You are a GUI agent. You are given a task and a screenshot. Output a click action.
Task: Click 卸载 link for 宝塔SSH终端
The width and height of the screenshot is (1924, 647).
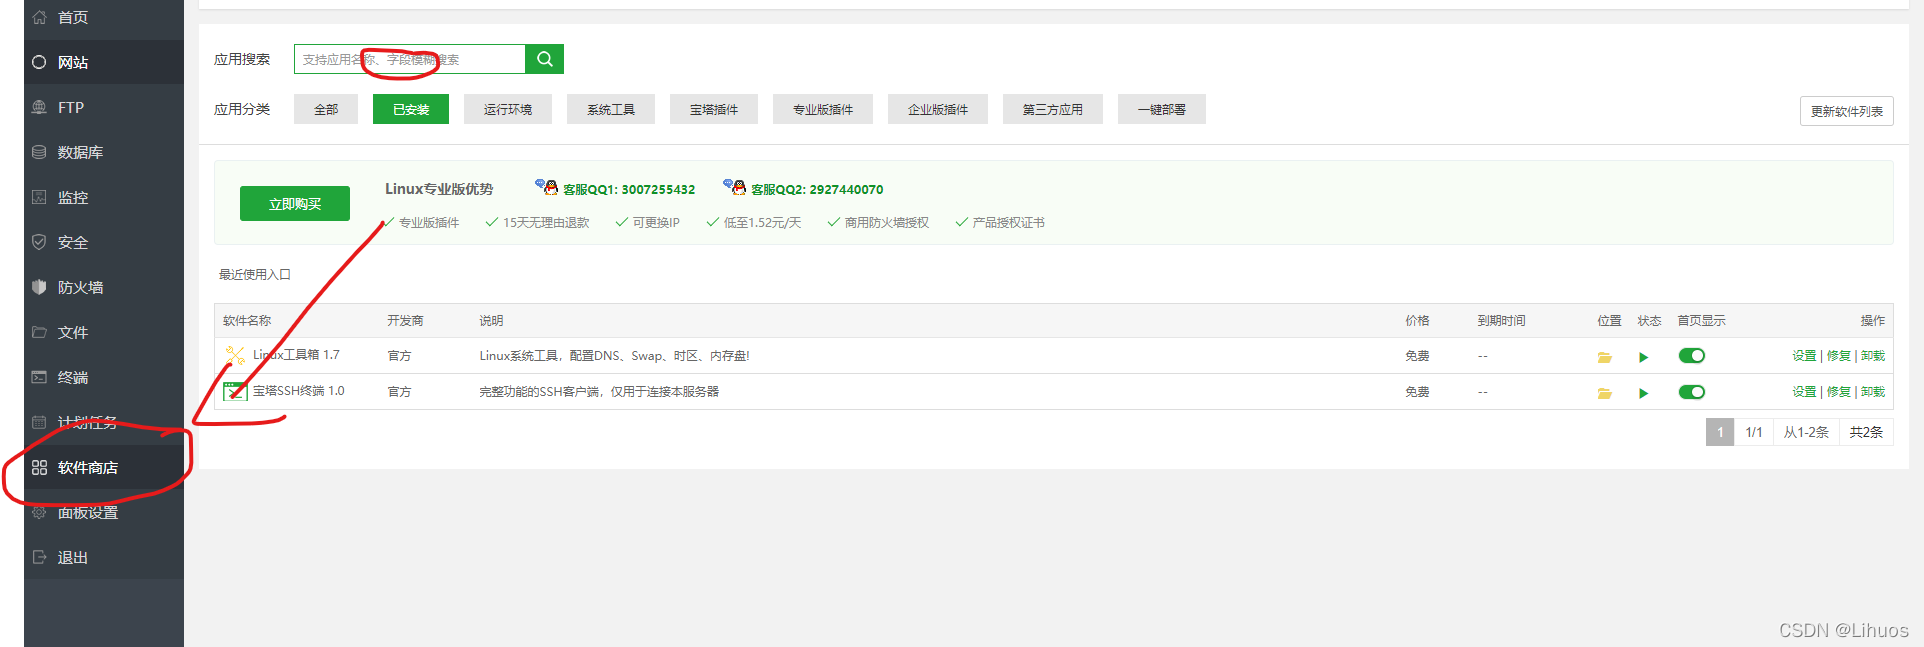(1873, 392)
